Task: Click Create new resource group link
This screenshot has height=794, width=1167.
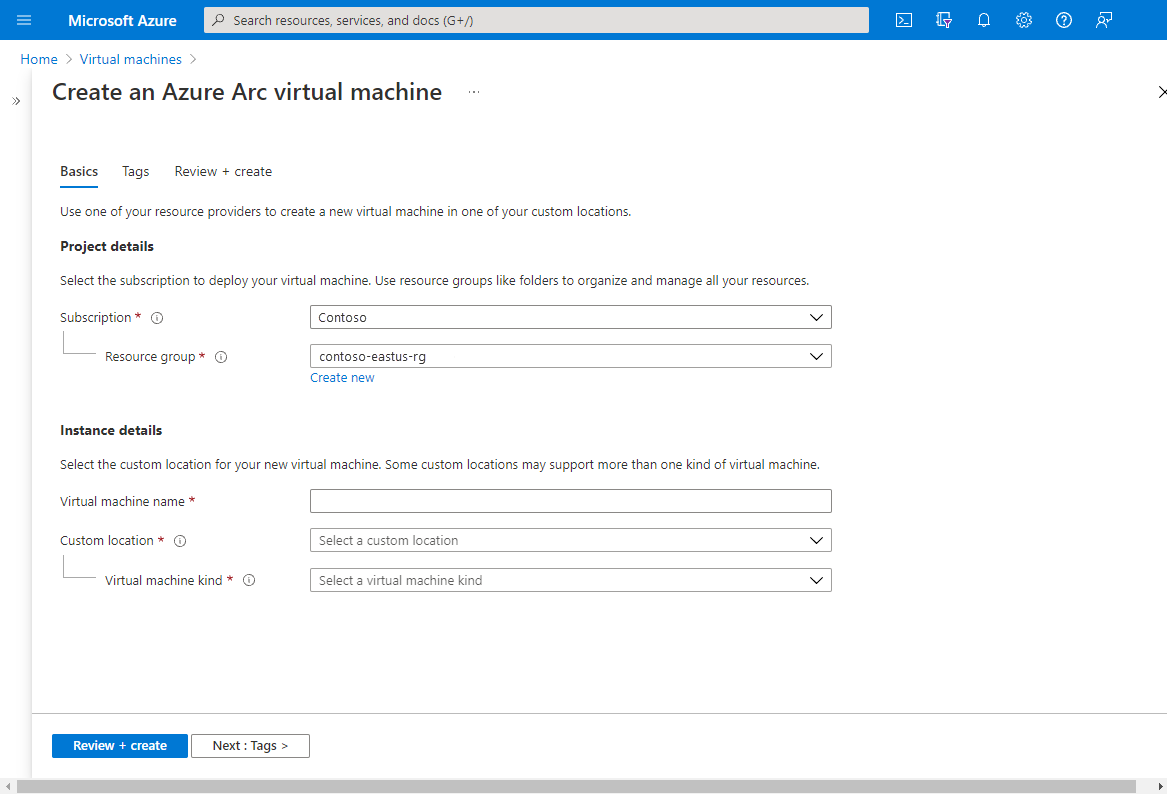Action: 342,378
